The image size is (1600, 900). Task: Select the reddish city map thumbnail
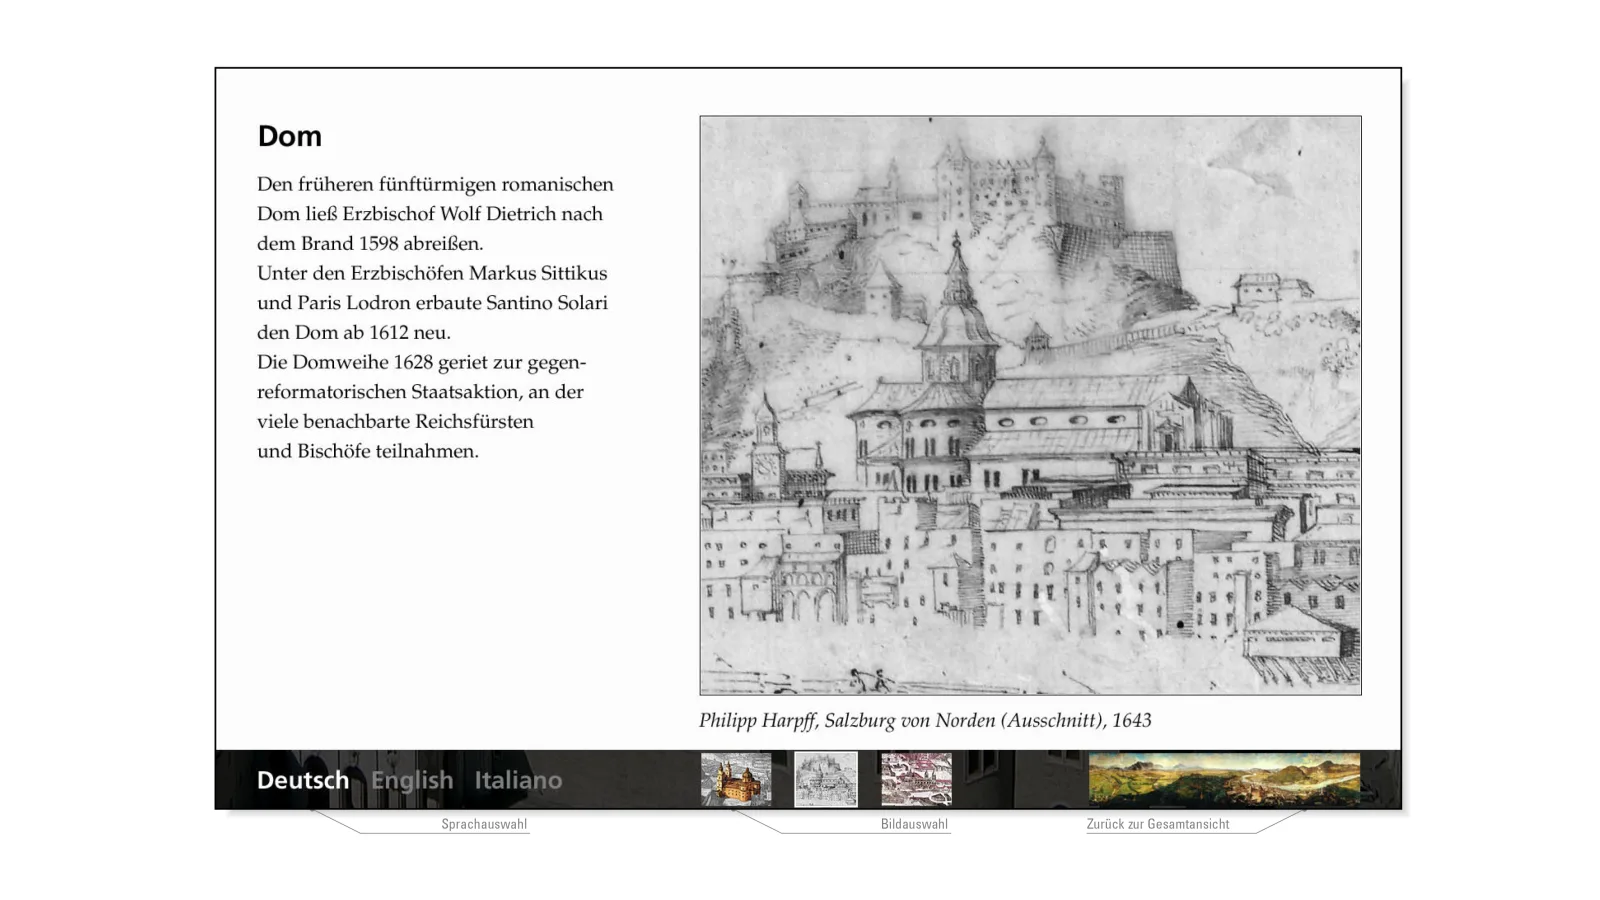click(x=916, y=780)
